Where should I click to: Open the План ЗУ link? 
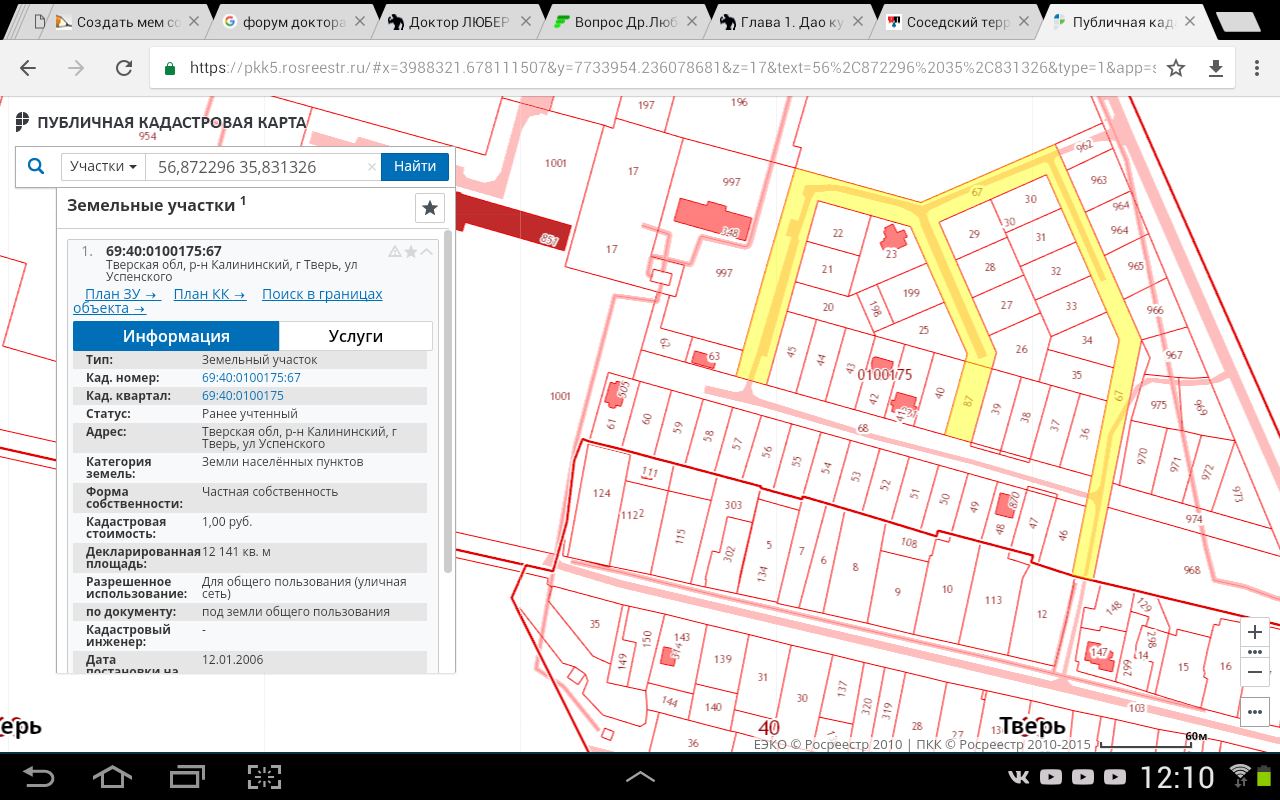click(x=122, y=294)
